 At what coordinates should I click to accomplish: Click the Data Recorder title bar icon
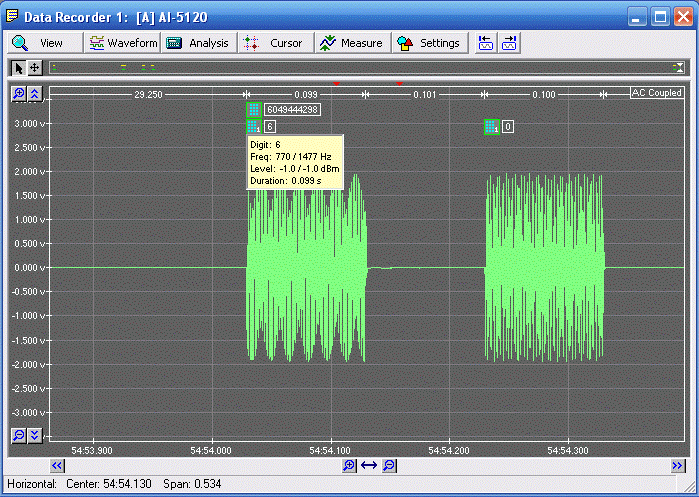[x=12, y=16]
